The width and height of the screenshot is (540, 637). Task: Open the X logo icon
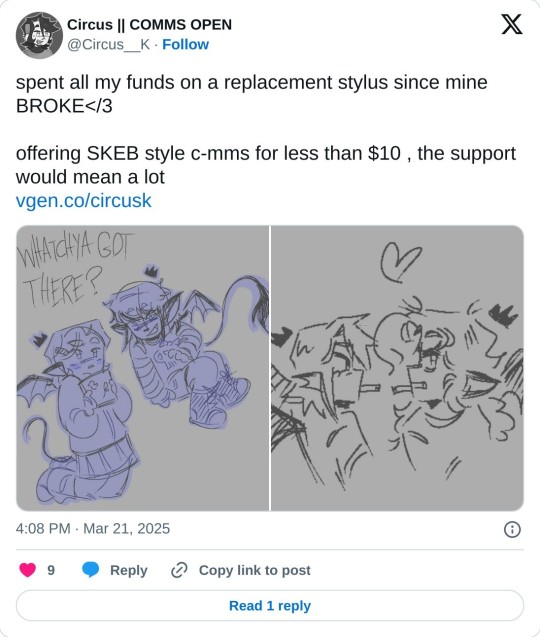pyautogui.click(x=512, y=24)
